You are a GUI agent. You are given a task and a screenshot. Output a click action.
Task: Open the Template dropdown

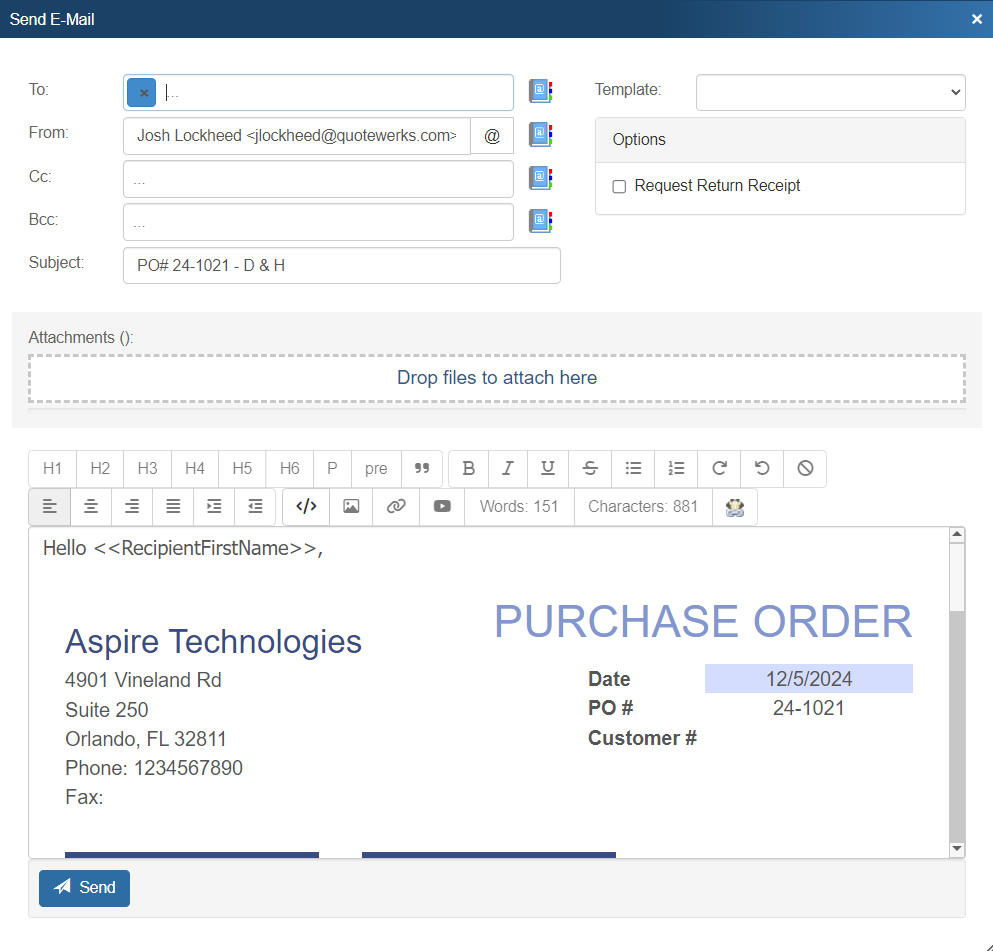(830, 92)
